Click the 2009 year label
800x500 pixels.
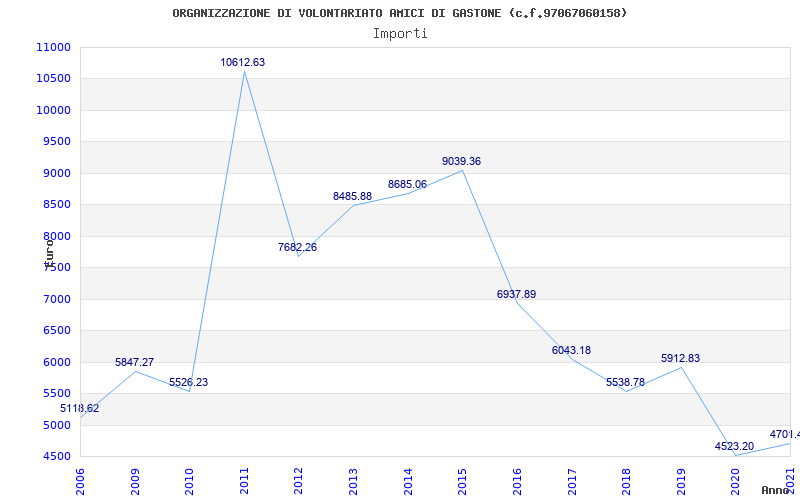135,481
